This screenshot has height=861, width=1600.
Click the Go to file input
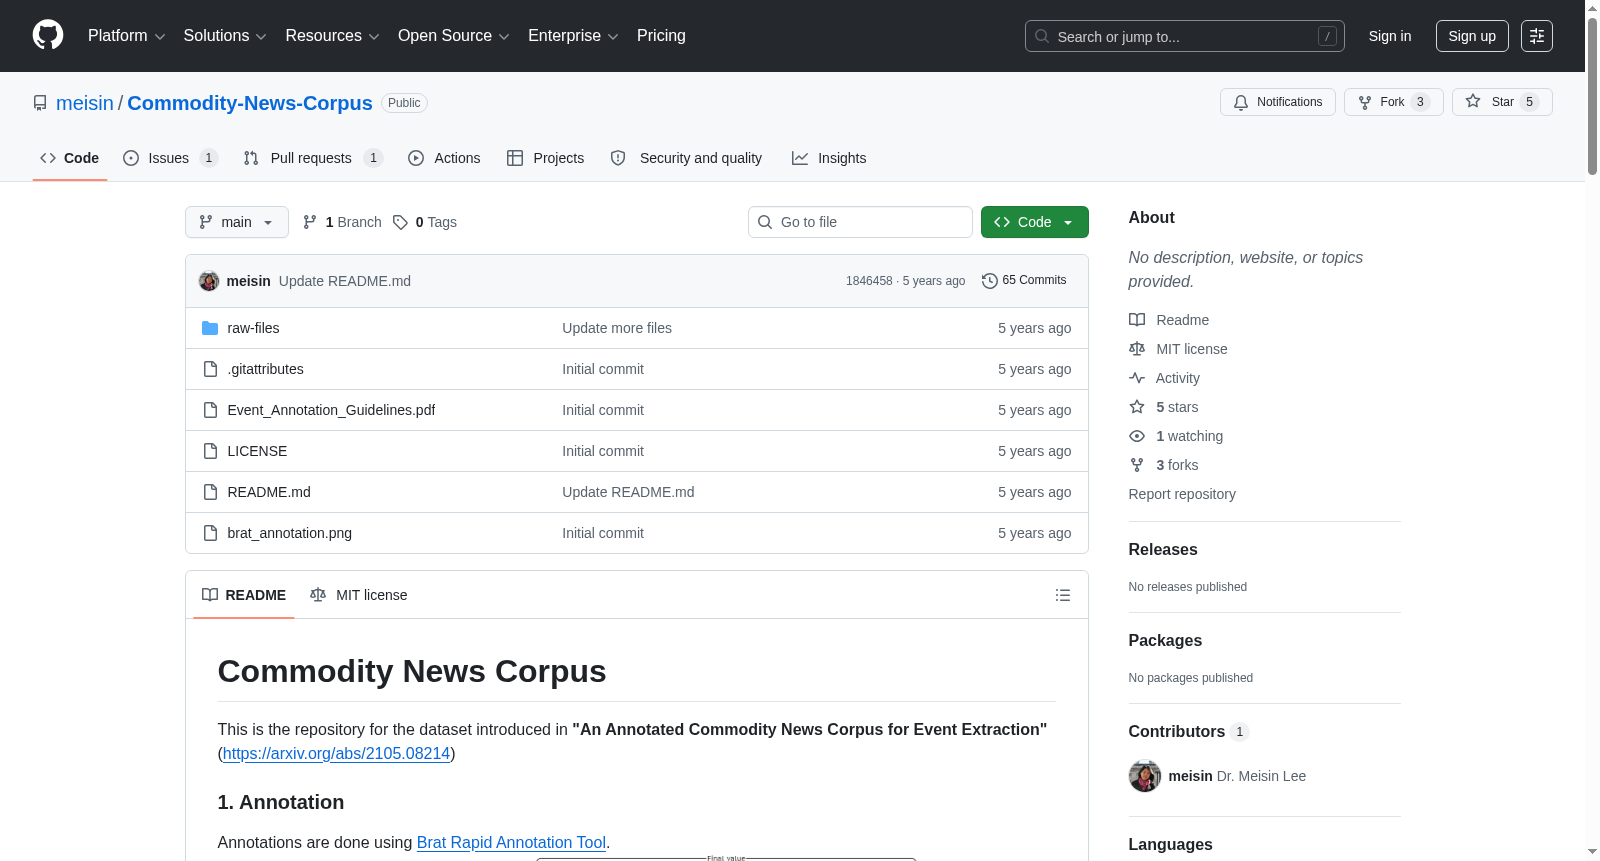coord(860,222)
